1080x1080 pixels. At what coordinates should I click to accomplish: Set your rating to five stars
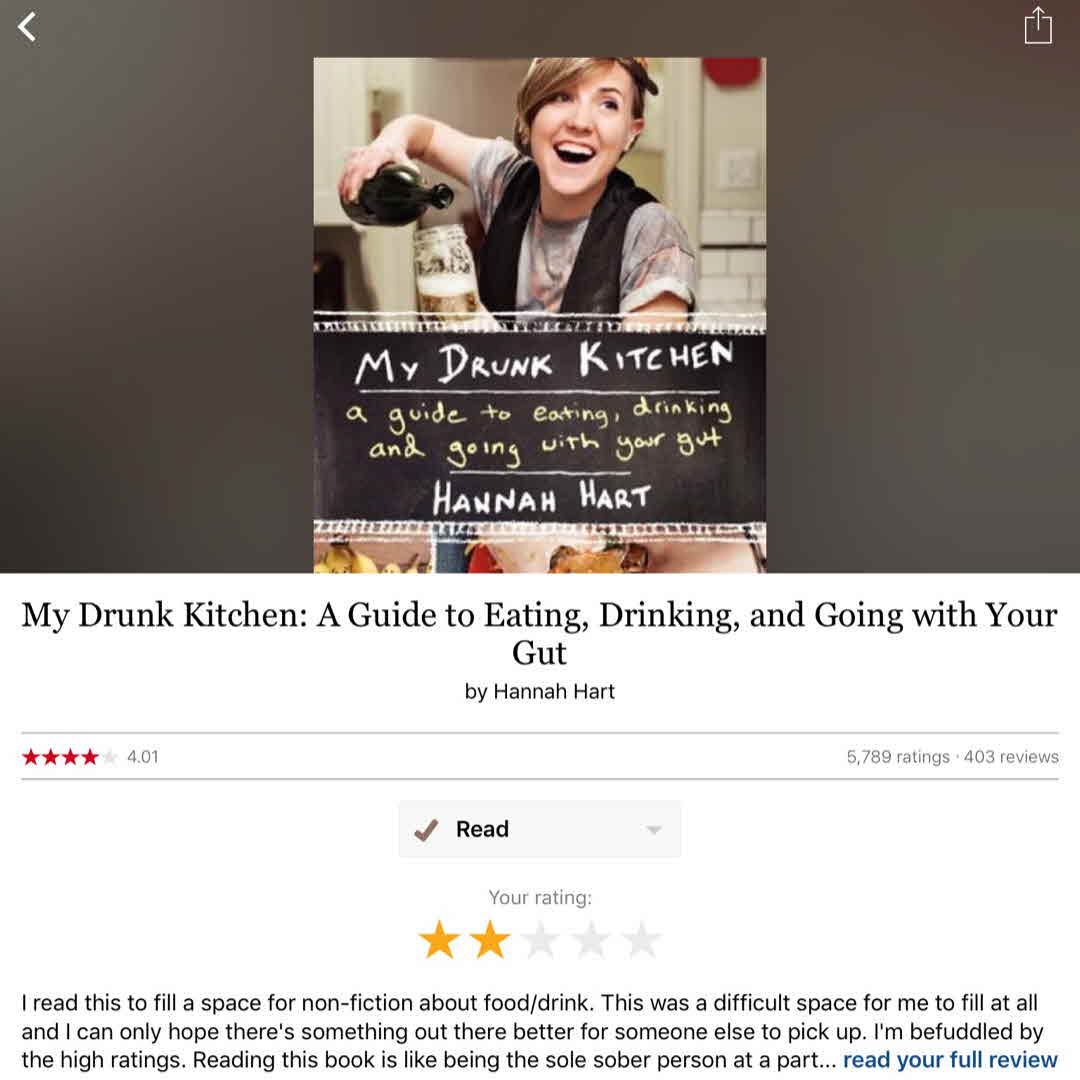click(x=641, y=939)
